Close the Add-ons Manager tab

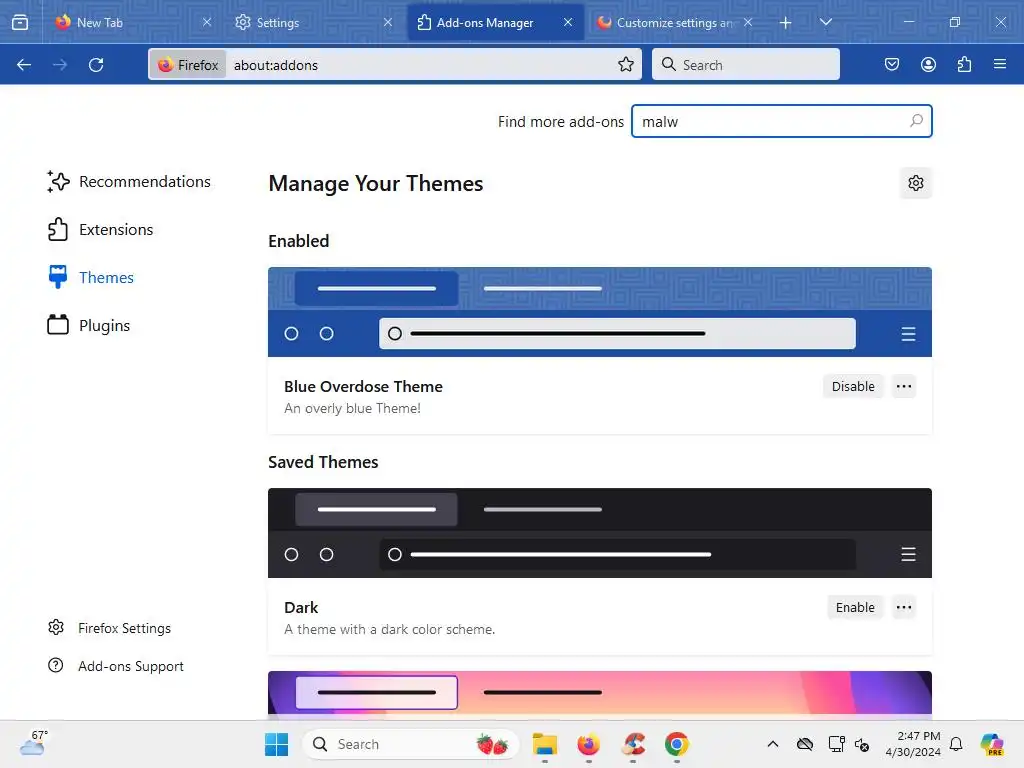[568, 22]
